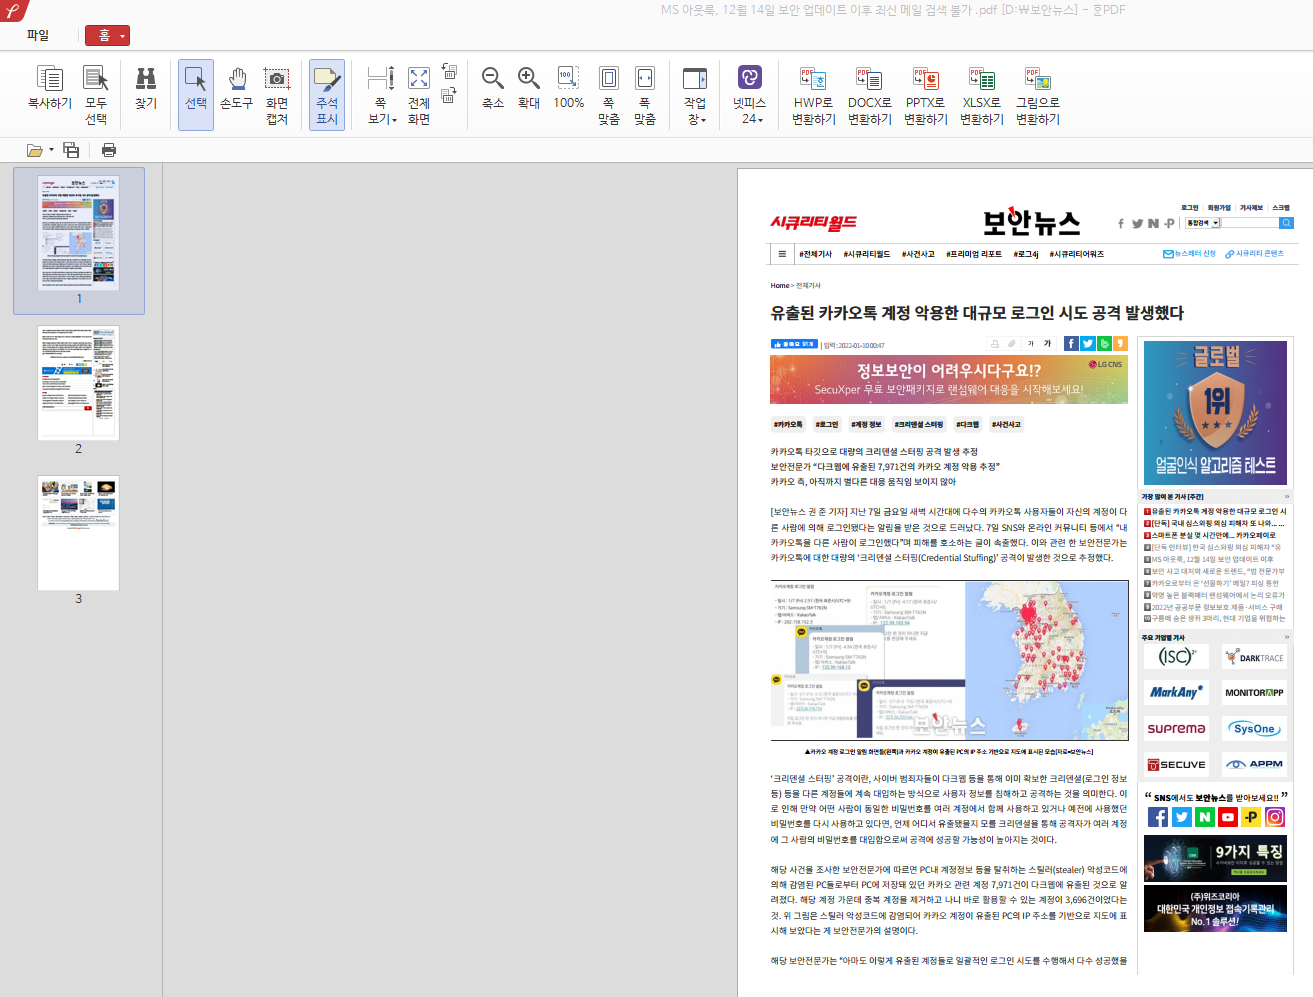This screenshot has height=997, width=1313.
Task: Convert to image with 그림으로 변환하기
Action: point(1038,95)
